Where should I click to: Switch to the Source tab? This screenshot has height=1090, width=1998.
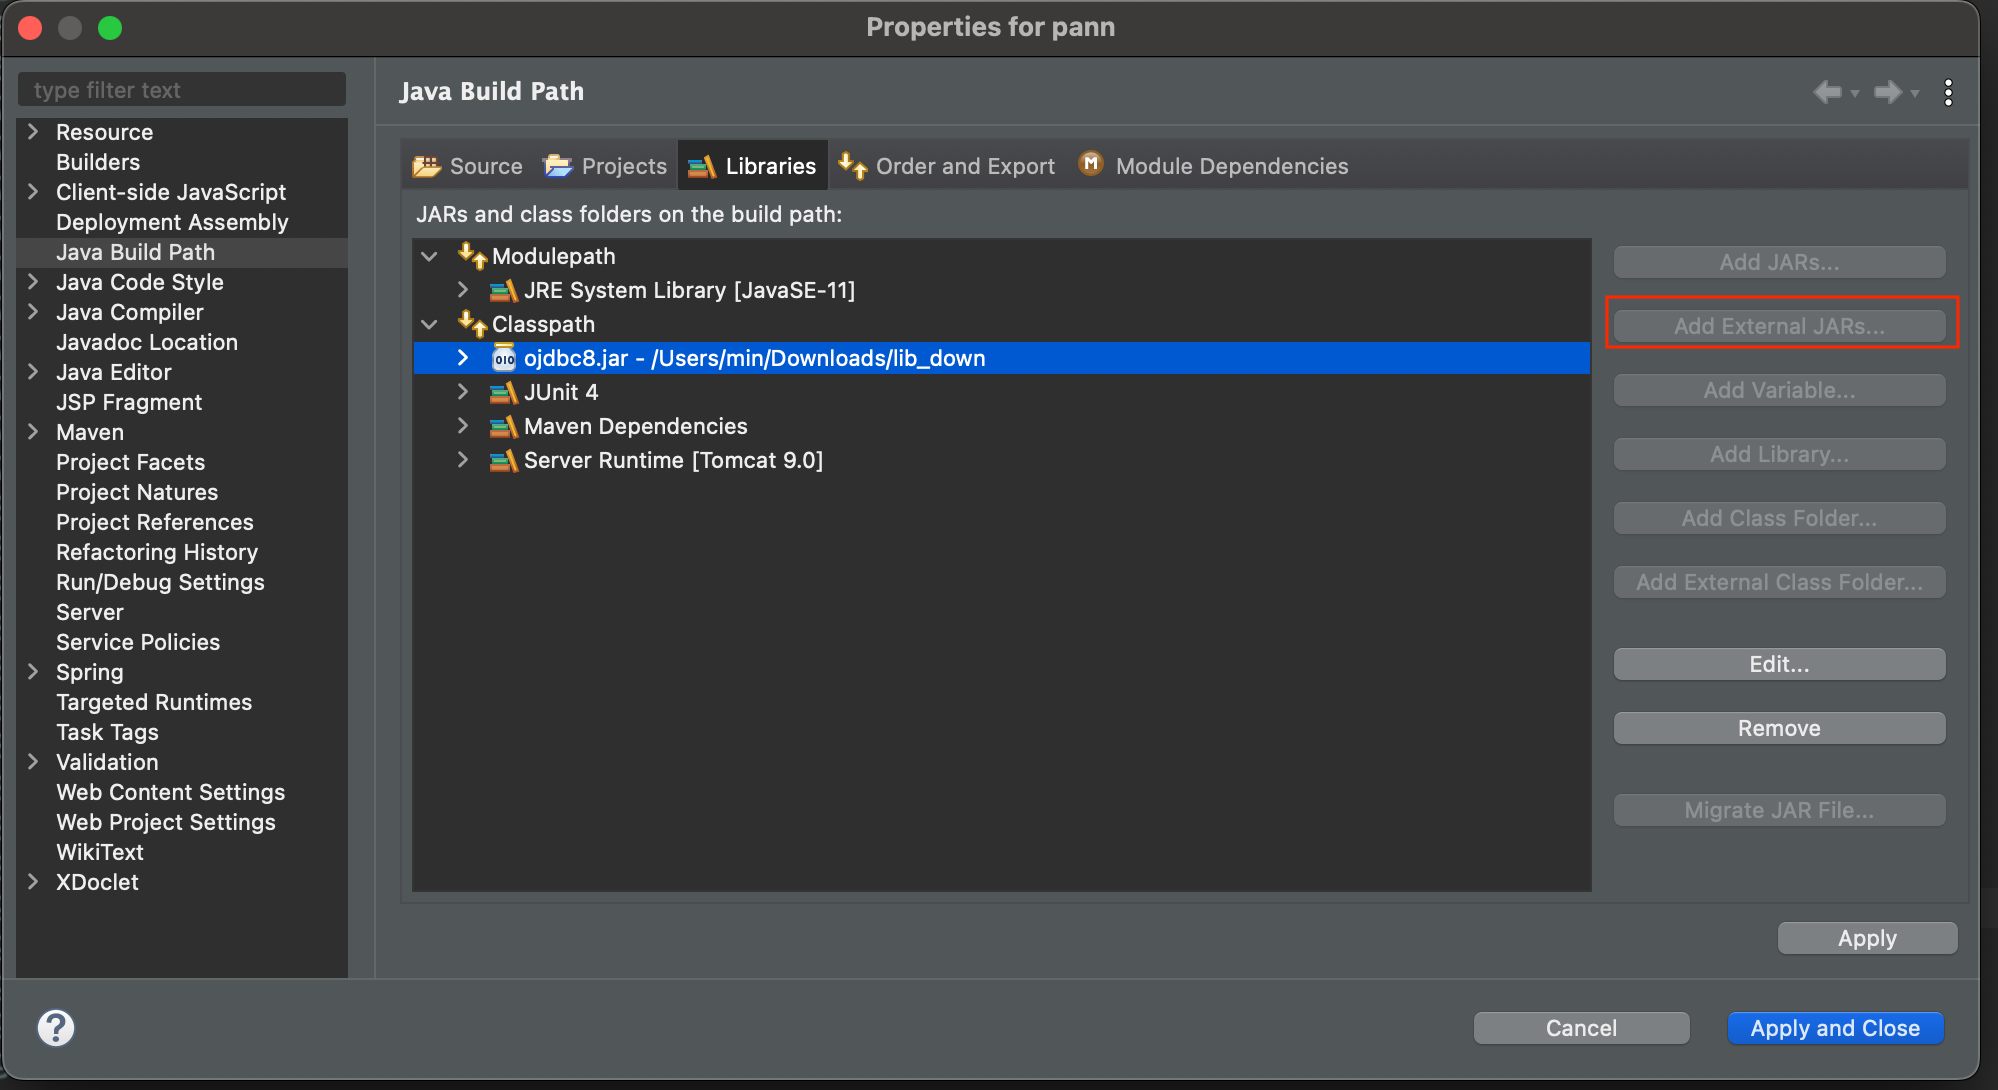click(x=469, y=166)
